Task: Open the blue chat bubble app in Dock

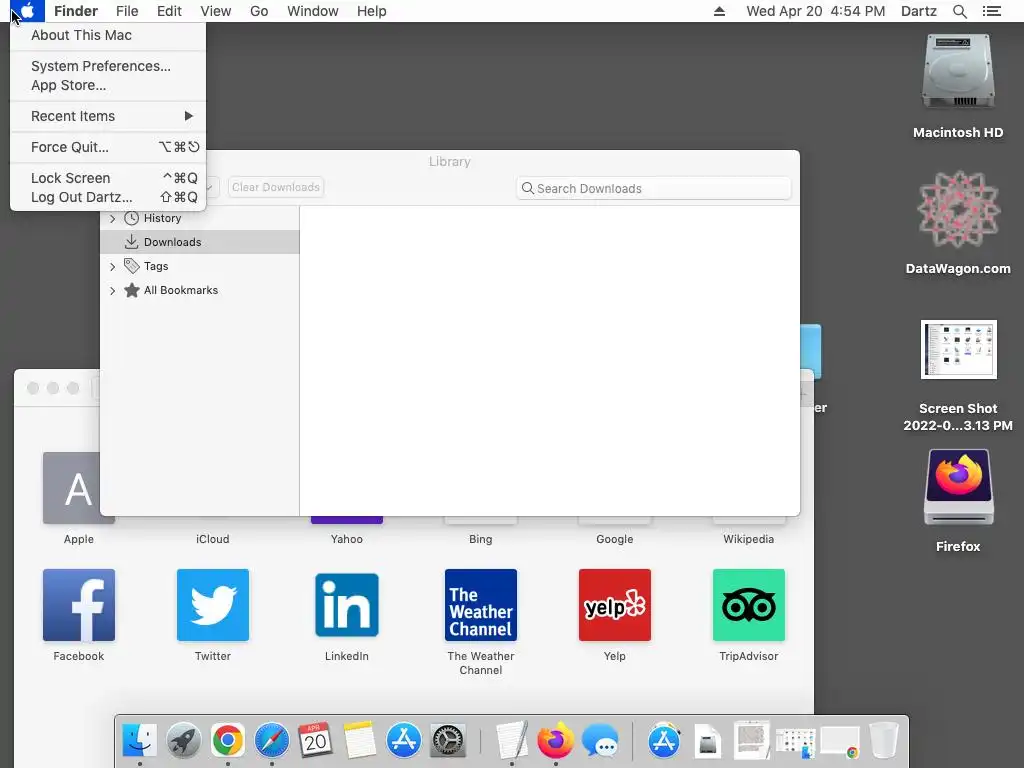Action: [600, 741]
